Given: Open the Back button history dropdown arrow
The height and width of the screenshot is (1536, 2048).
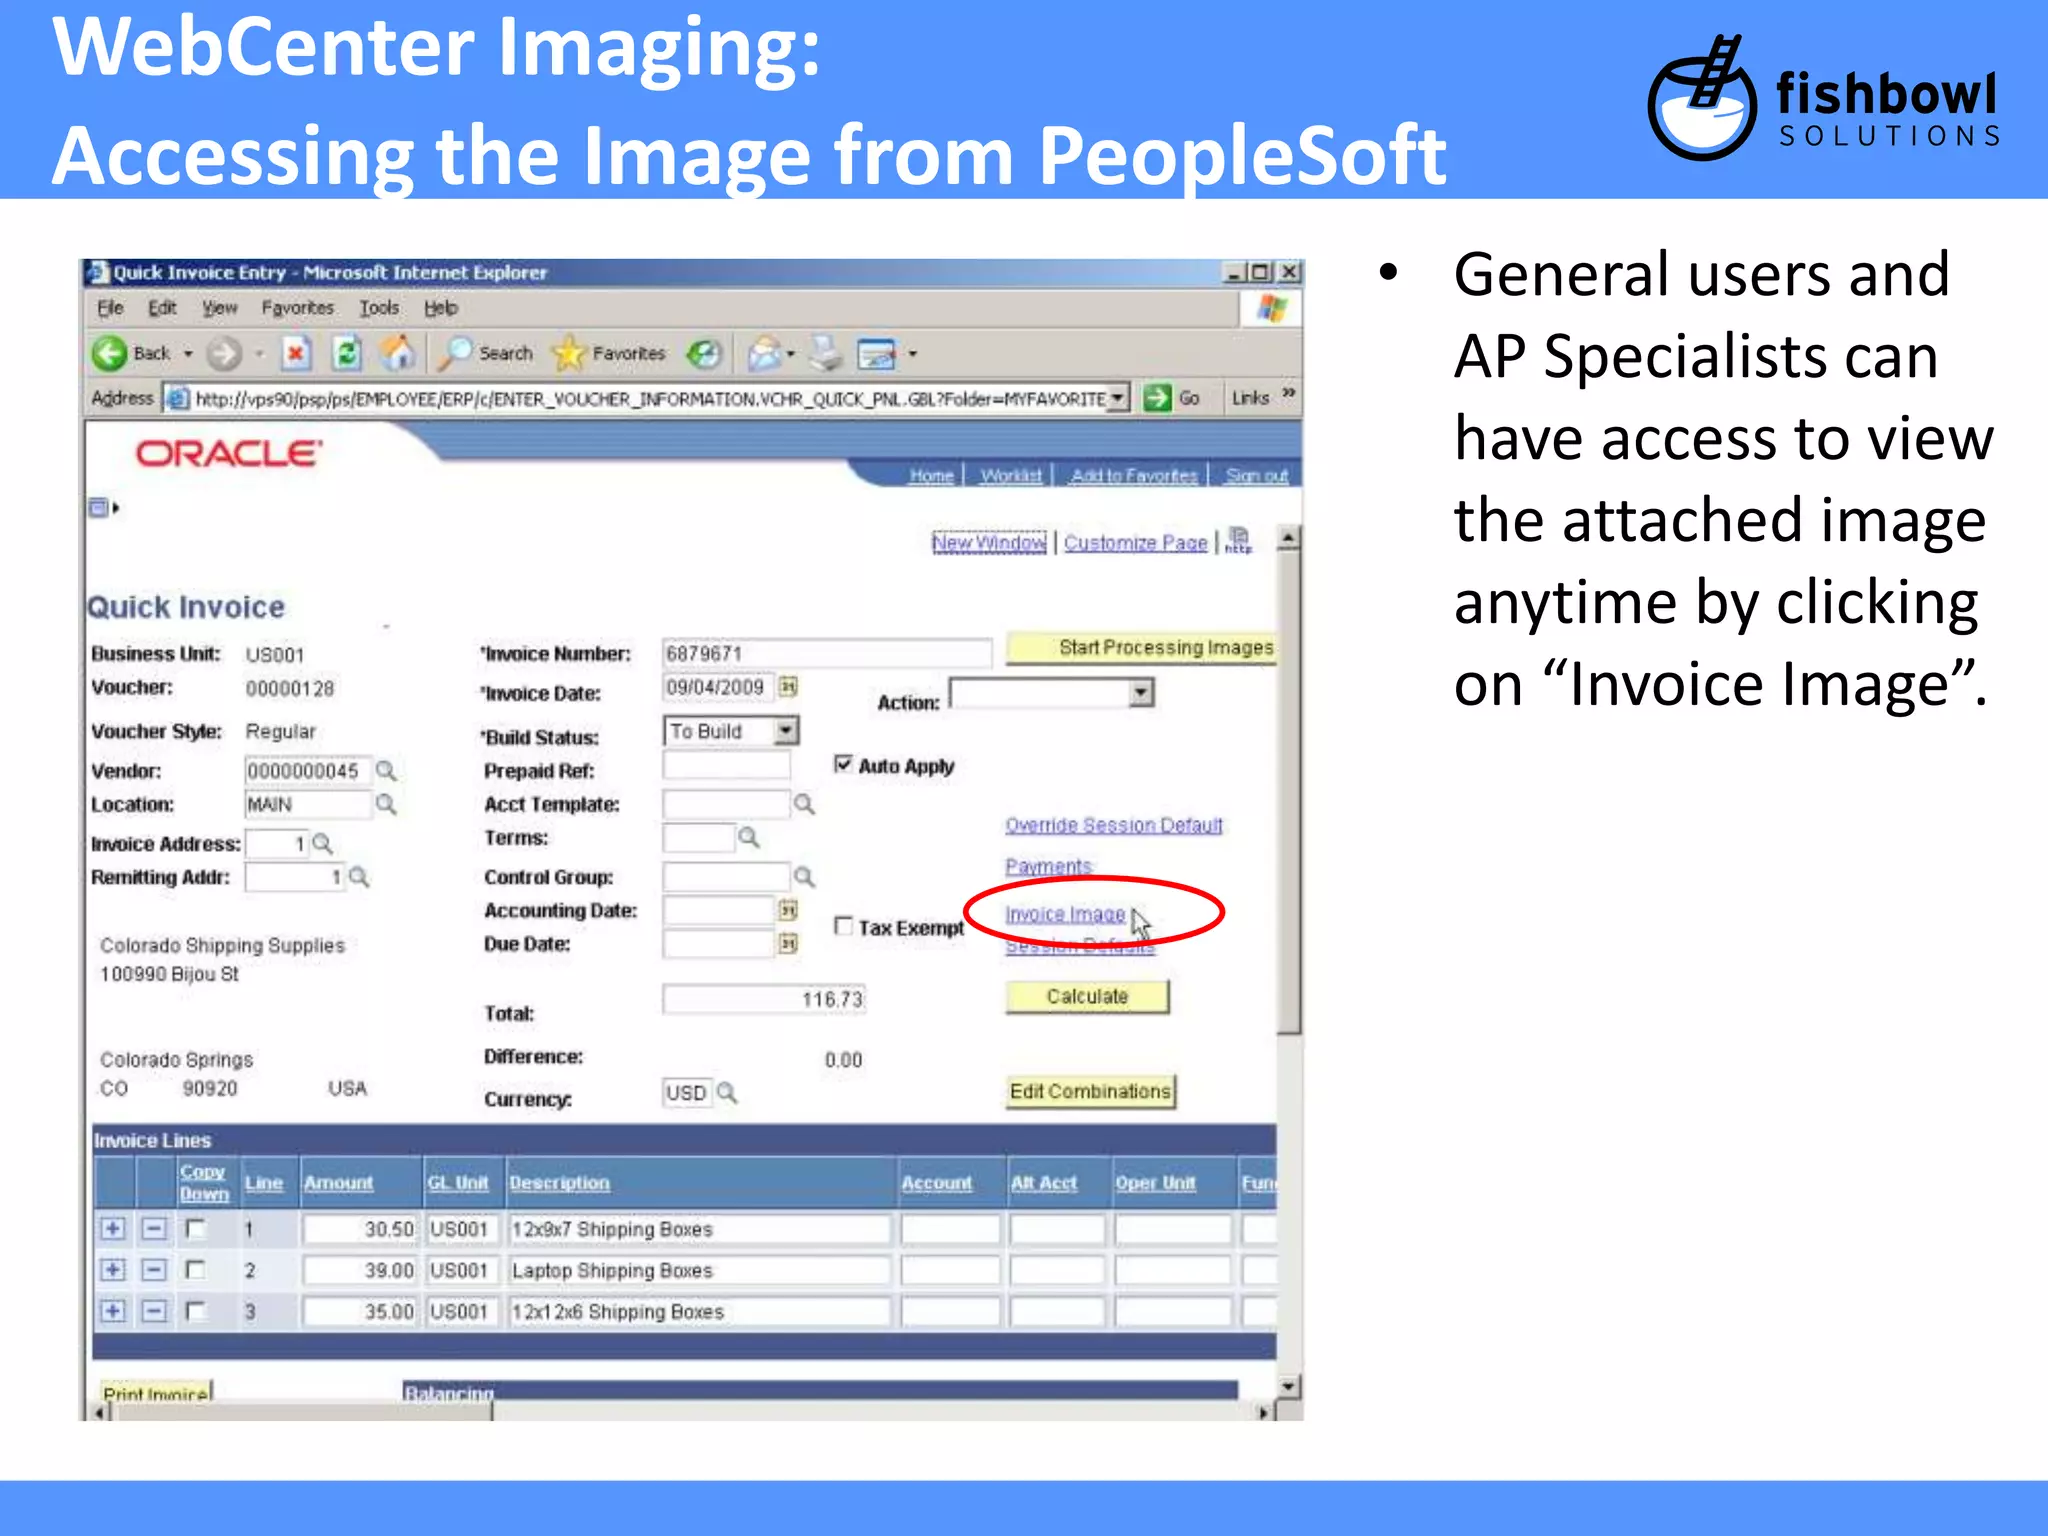Looking at the screenshot, I should [x=187, y=354].
